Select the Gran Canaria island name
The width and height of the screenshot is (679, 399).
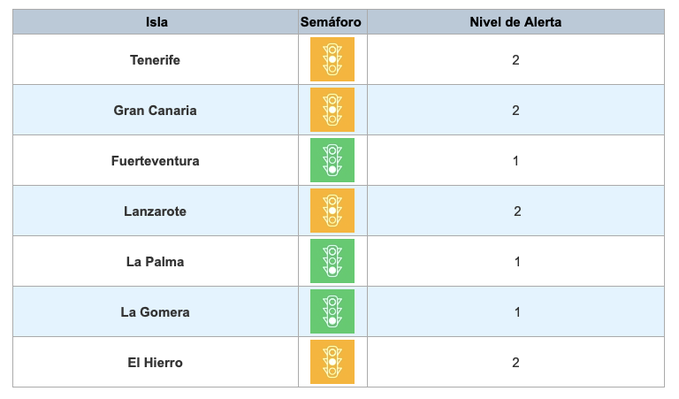point(155,110)
